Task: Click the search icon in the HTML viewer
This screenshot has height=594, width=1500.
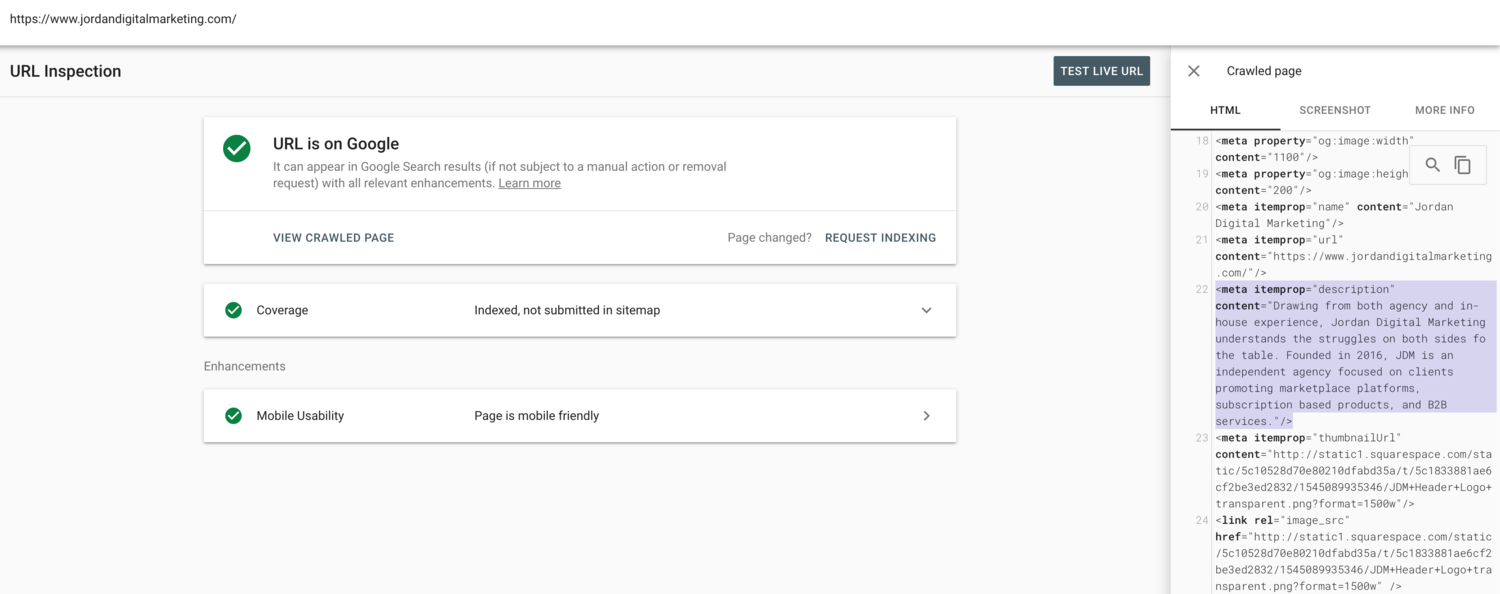Action: pos(1432,163)
